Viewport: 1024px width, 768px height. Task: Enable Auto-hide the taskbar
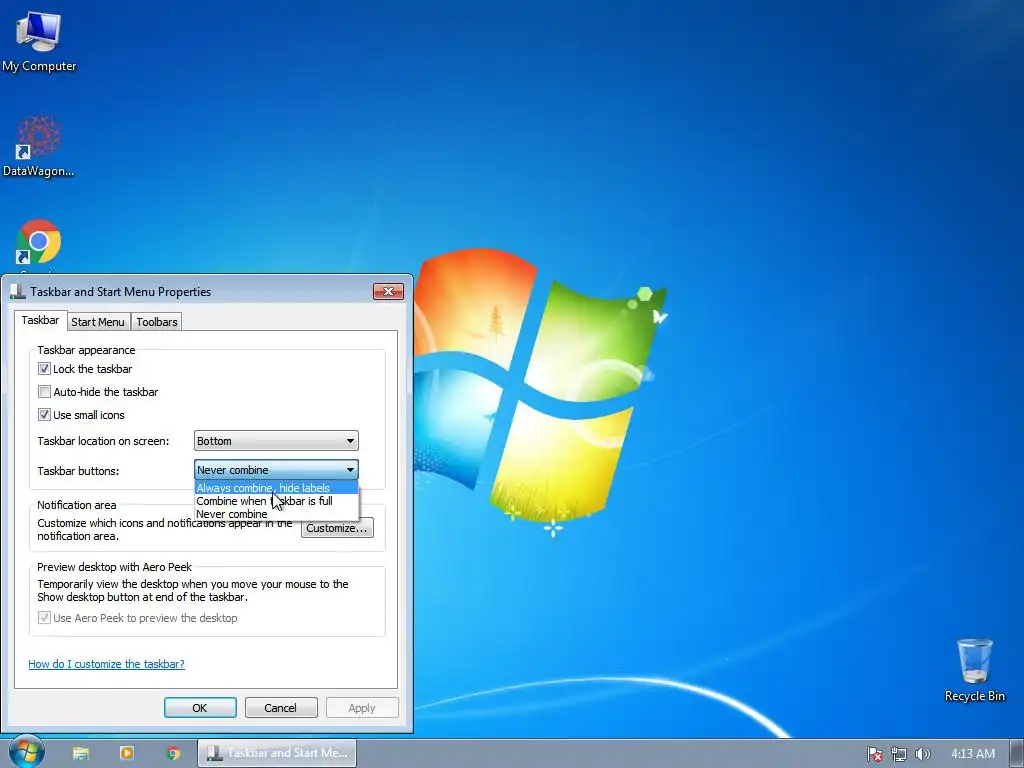[44, 392]
